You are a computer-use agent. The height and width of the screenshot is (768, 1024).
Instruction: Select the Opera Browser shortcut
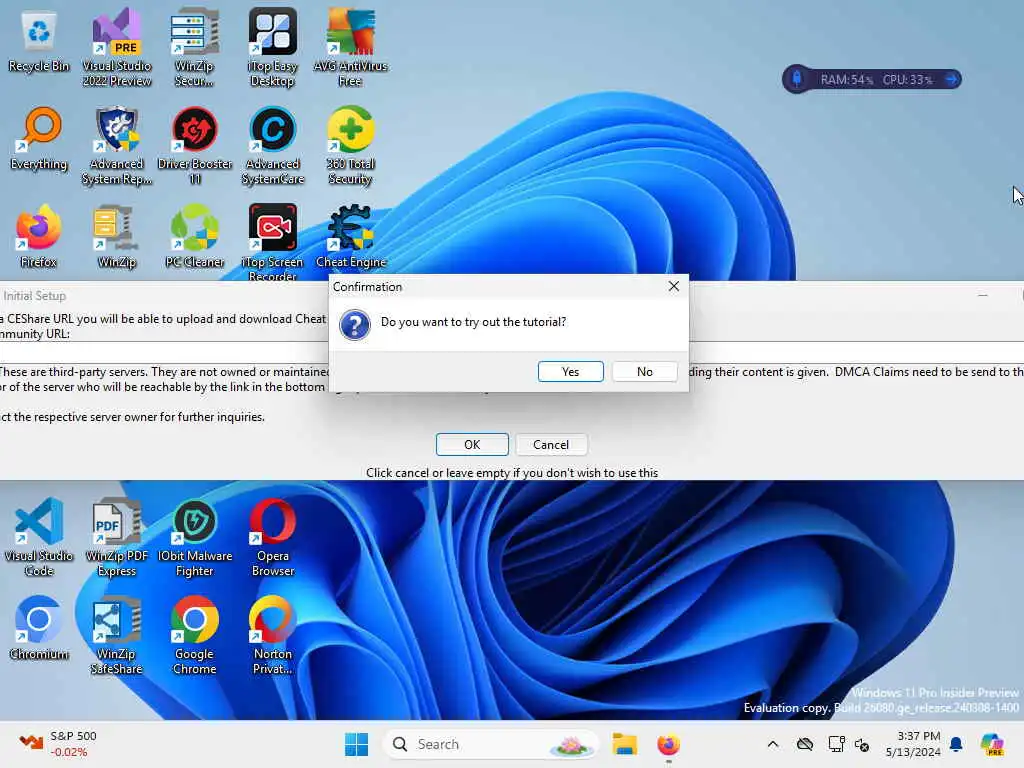(272, 538)
